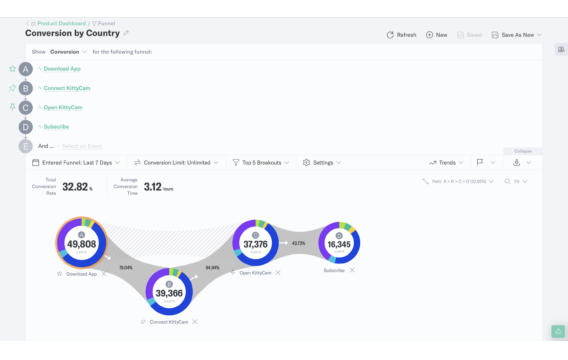Viewport: 568px width, 360px height.
Task: Go to the Product Dashboard breadcrumb link
Action: coord(62,23)
